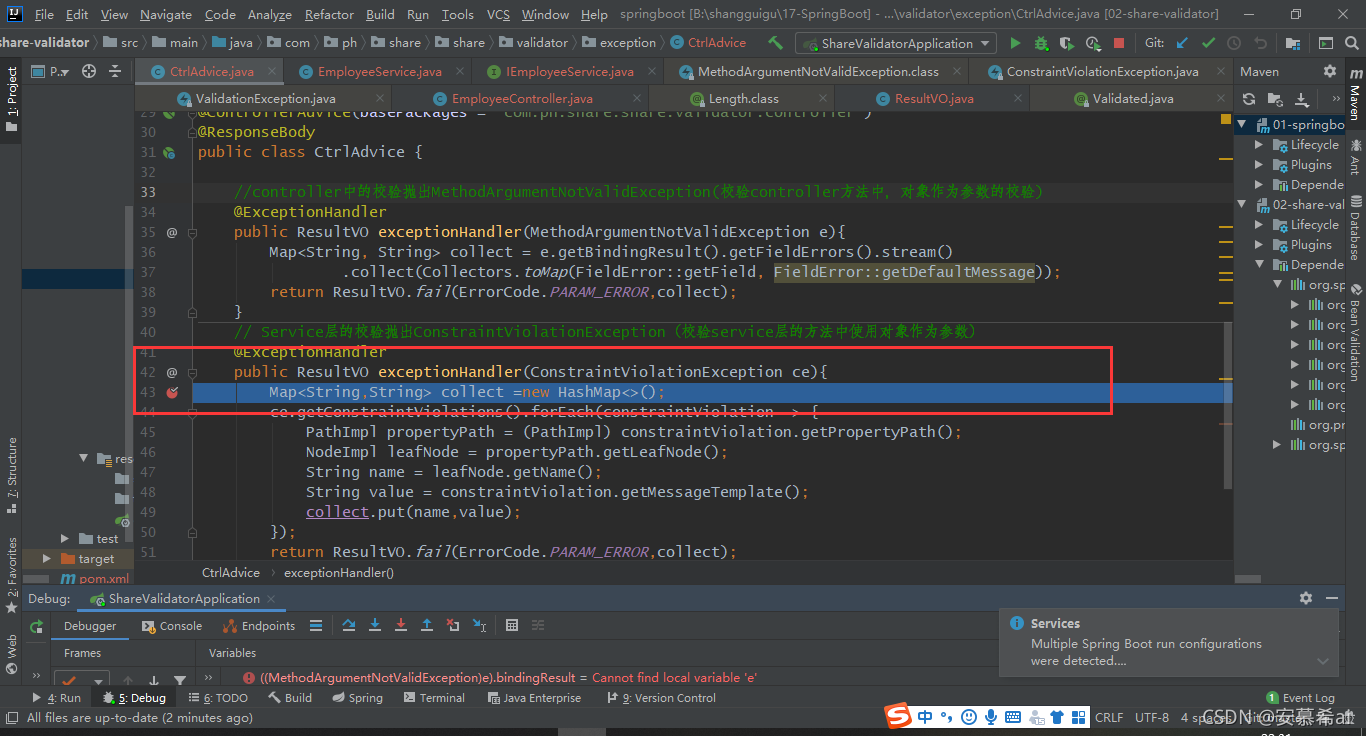Expand the test folder in Project tree
The height and width of the screenshot is (736, 1366).
[x=65, y=539]
